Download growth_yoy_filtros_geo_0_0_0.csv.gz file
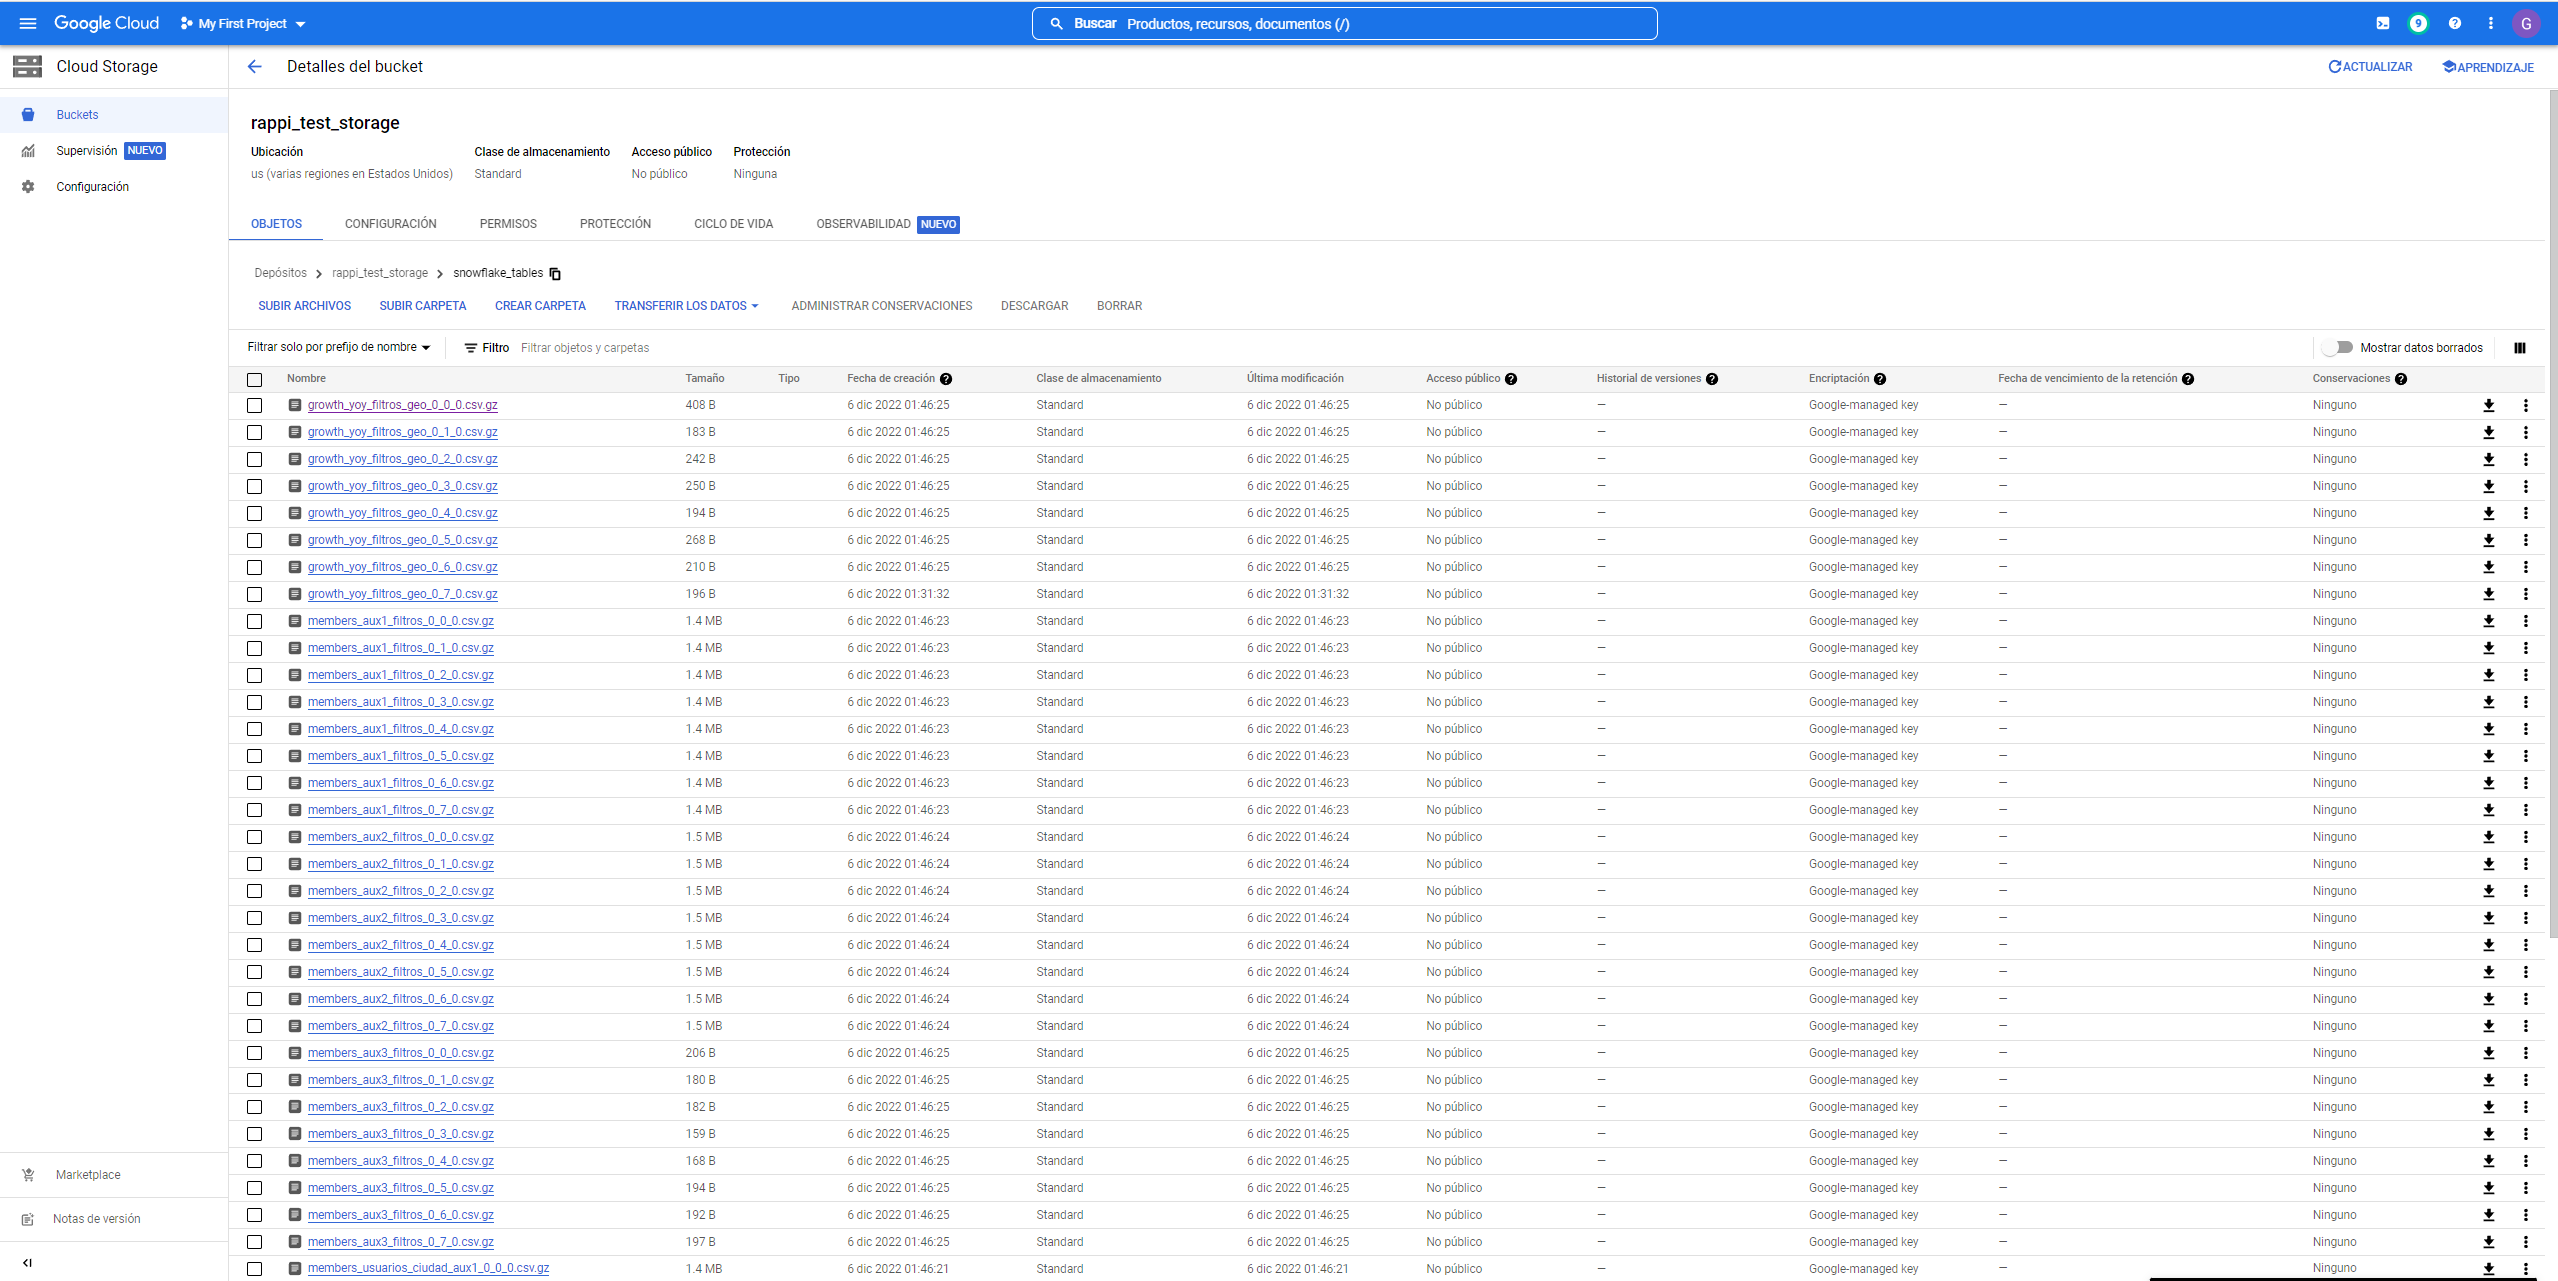This screenshot has height=1281, width=2558. point(2489,405)
